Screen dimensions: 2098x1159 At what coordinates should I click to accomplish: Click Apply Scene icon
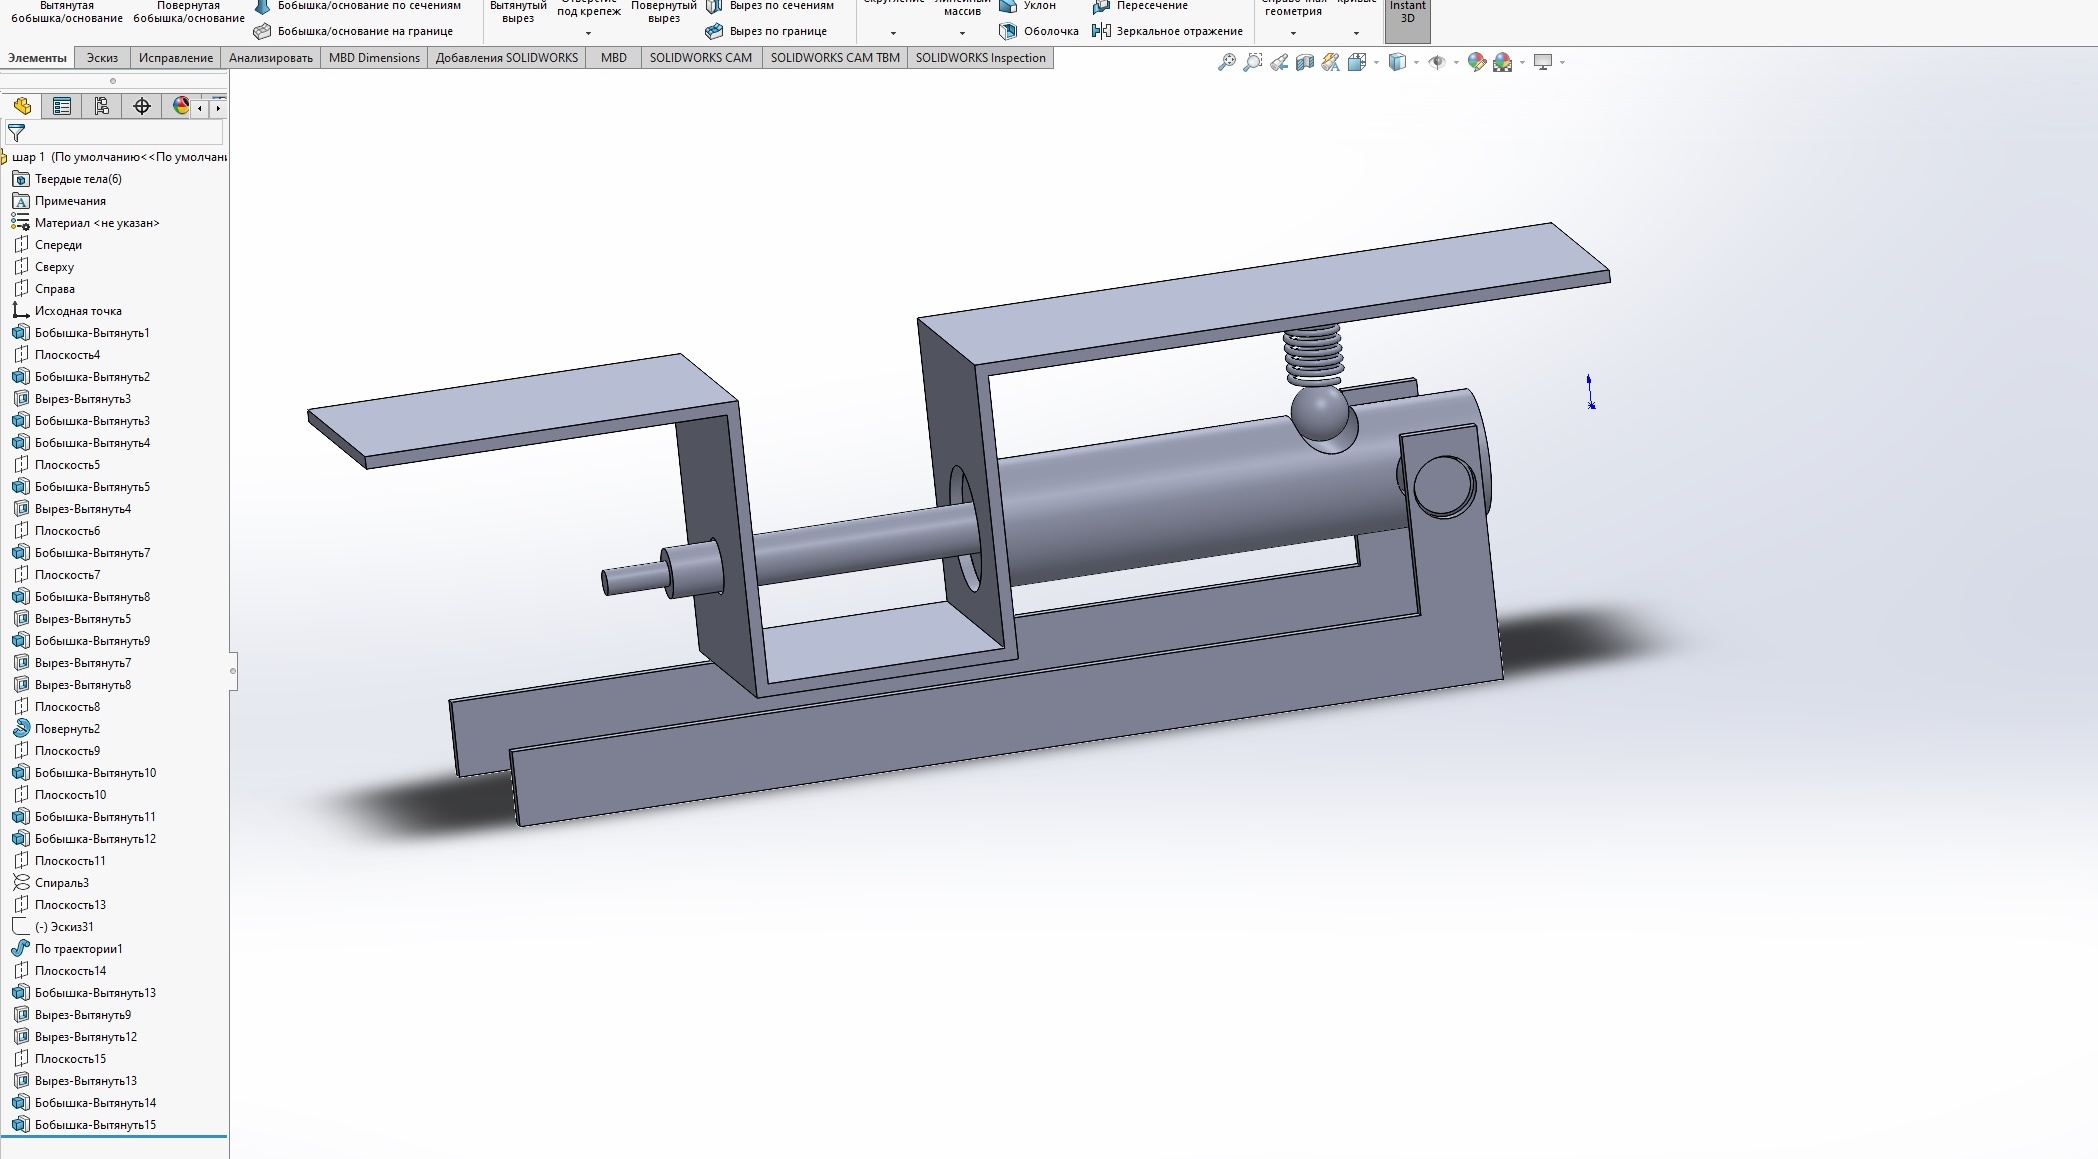click(x=1502, y=62)
